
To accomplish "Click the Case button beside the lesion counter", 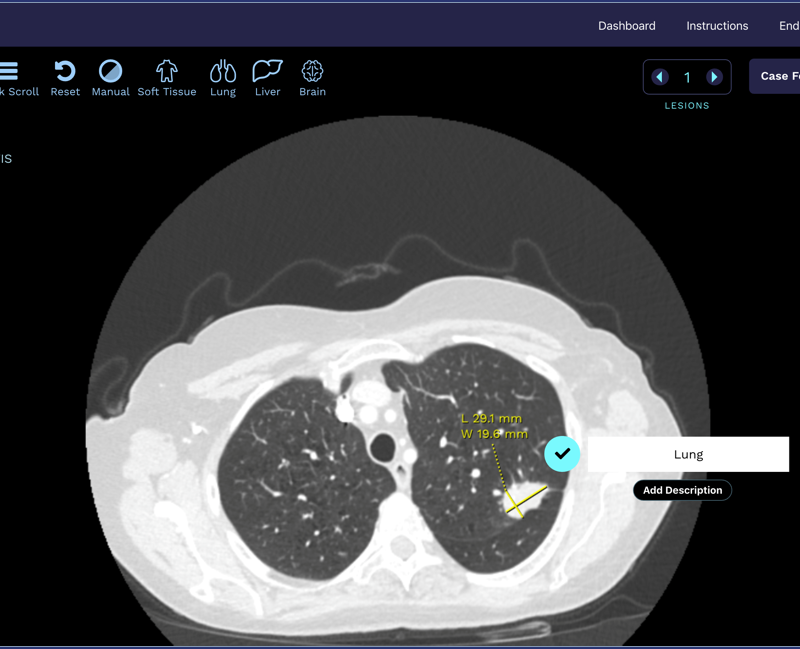I will click(774, 77).
